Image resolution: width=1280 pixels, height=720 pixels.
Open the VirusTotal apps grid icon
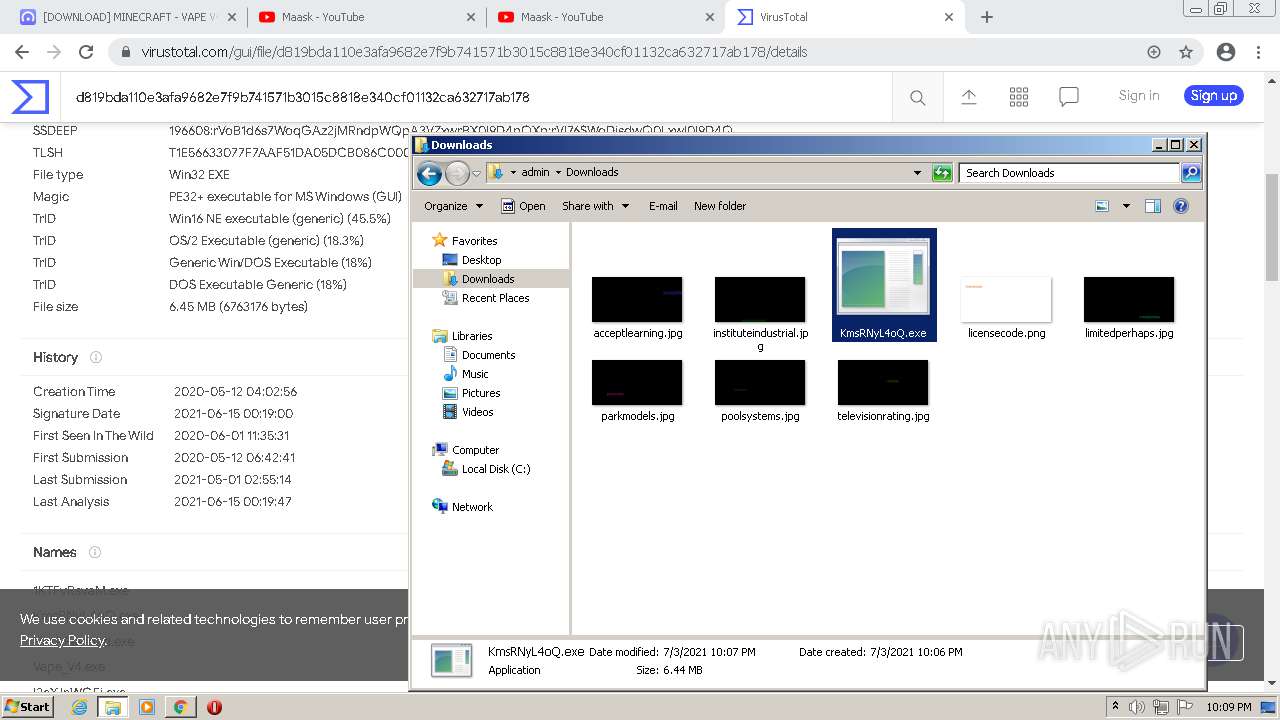point(1019,97)
